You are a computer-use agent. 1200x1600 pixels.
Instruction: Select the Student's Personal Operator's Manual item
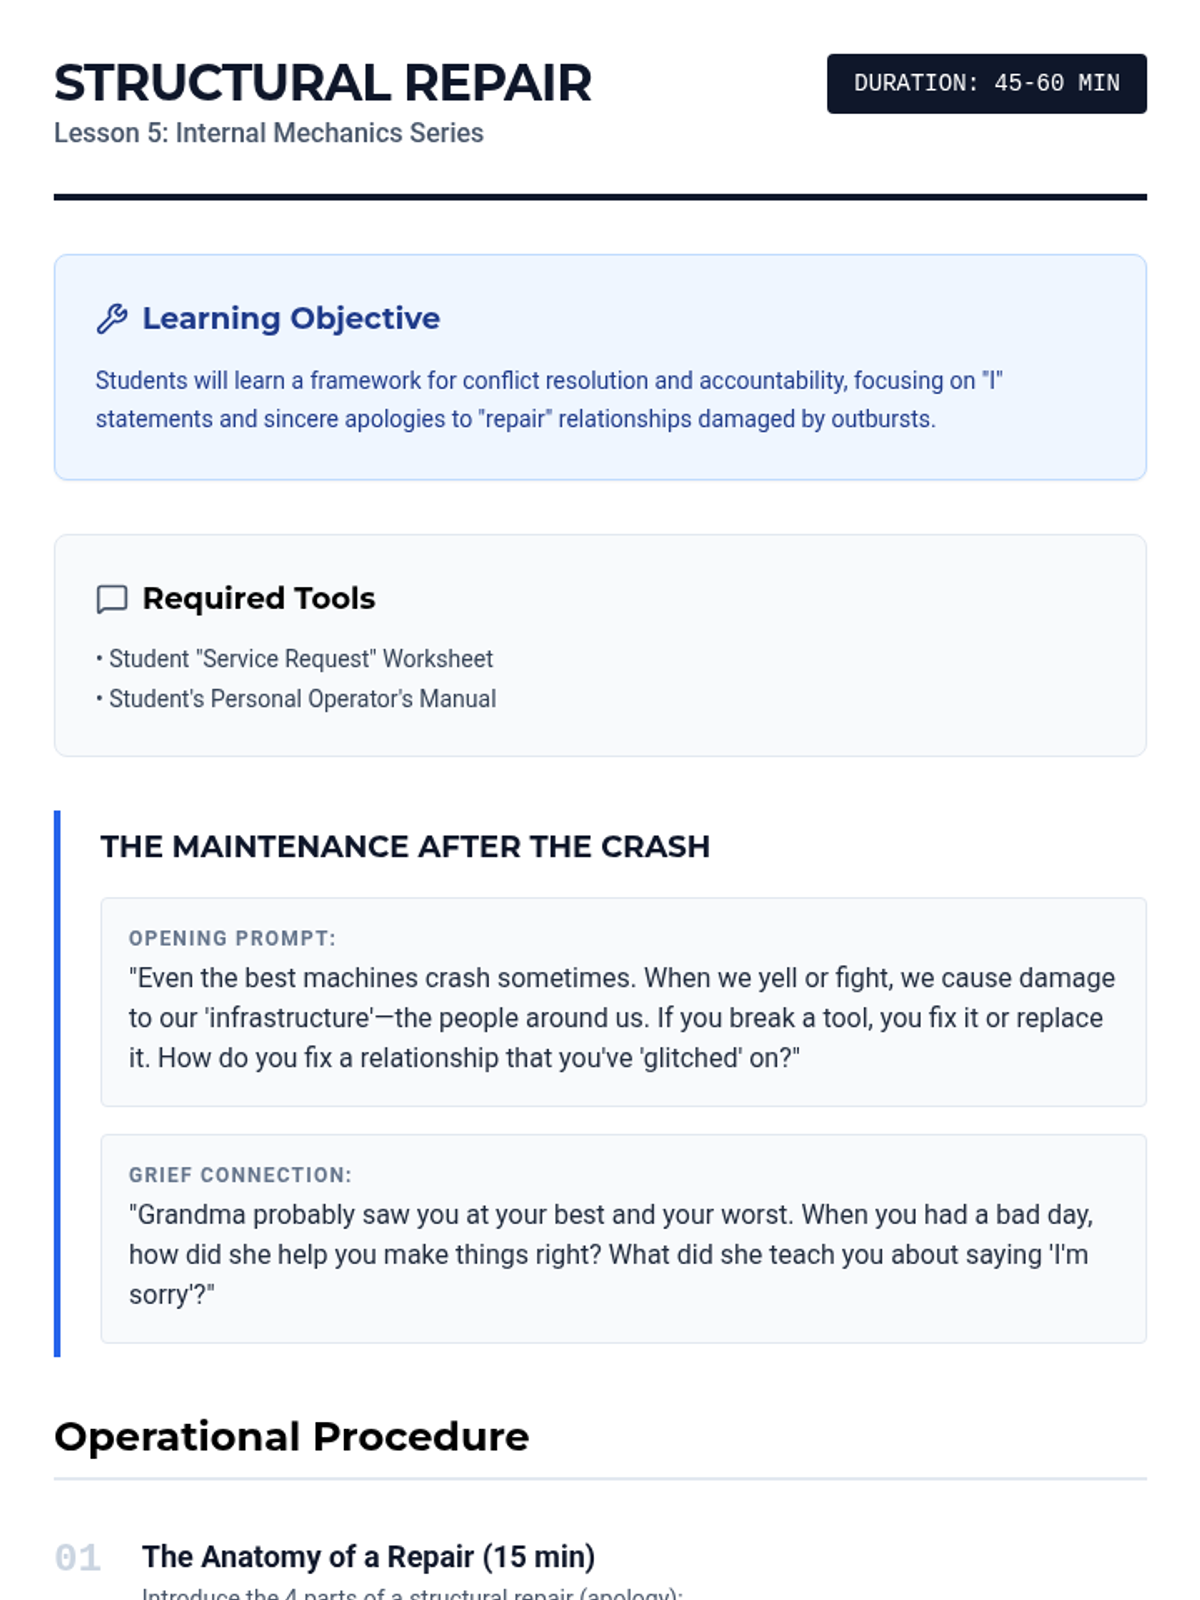pyautogui.click(x=296, y=699)
